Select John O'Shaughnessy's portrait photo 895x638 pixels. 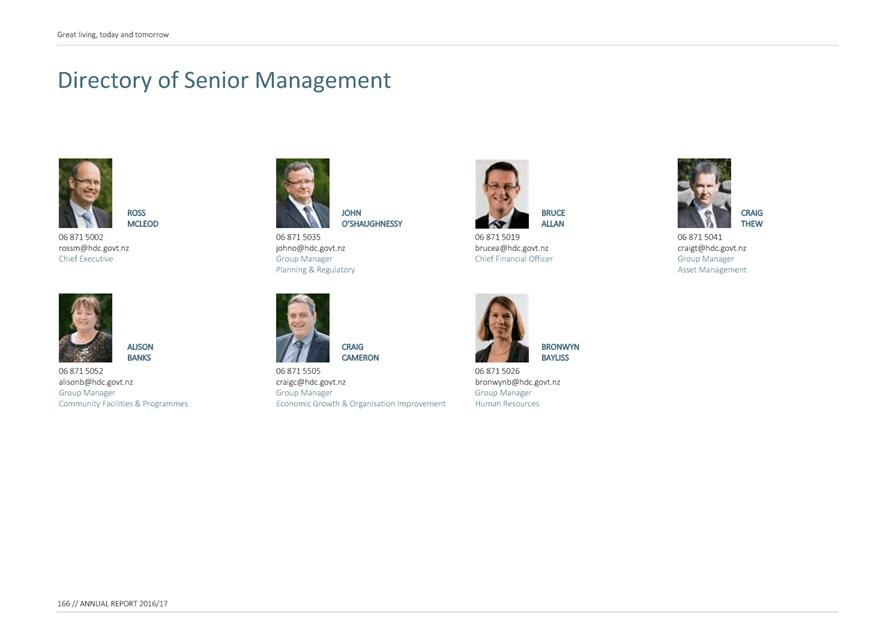click(x=303, y=193)
